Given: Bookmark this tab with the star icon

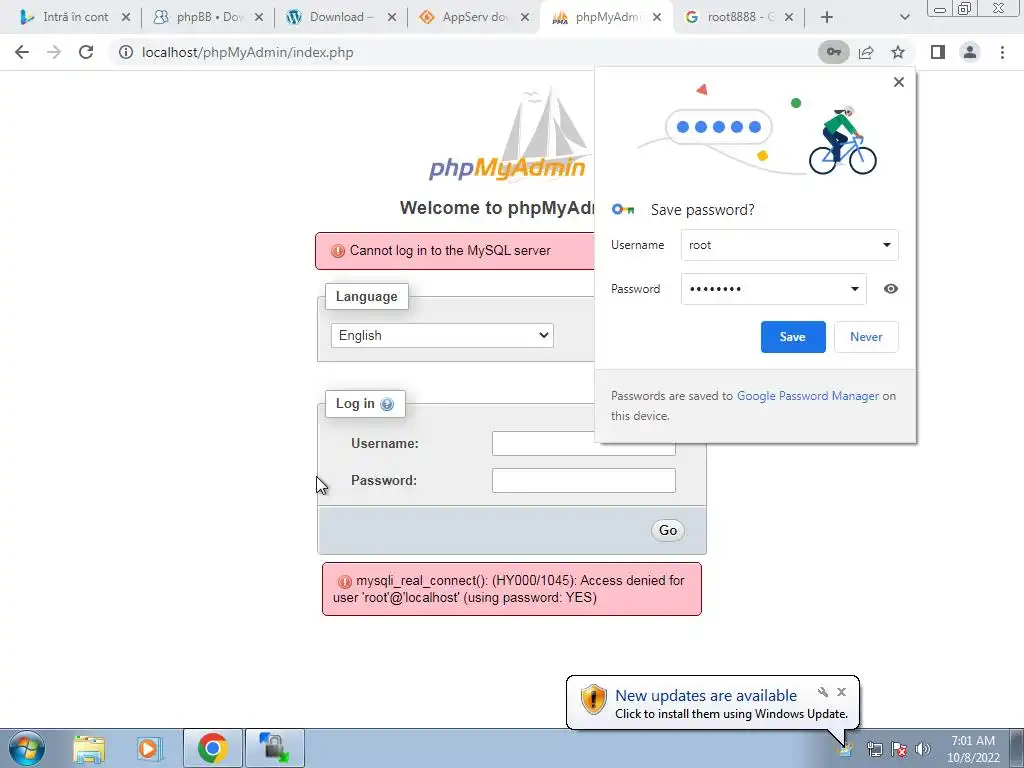Looking at the screenshot, I should tap(898, 52).
